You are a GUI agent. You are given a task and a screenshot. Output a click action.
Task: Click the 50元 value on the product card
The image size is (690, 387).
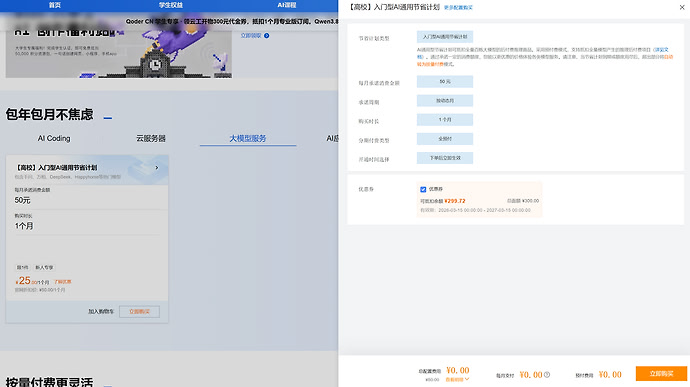[x=22, y=200]
